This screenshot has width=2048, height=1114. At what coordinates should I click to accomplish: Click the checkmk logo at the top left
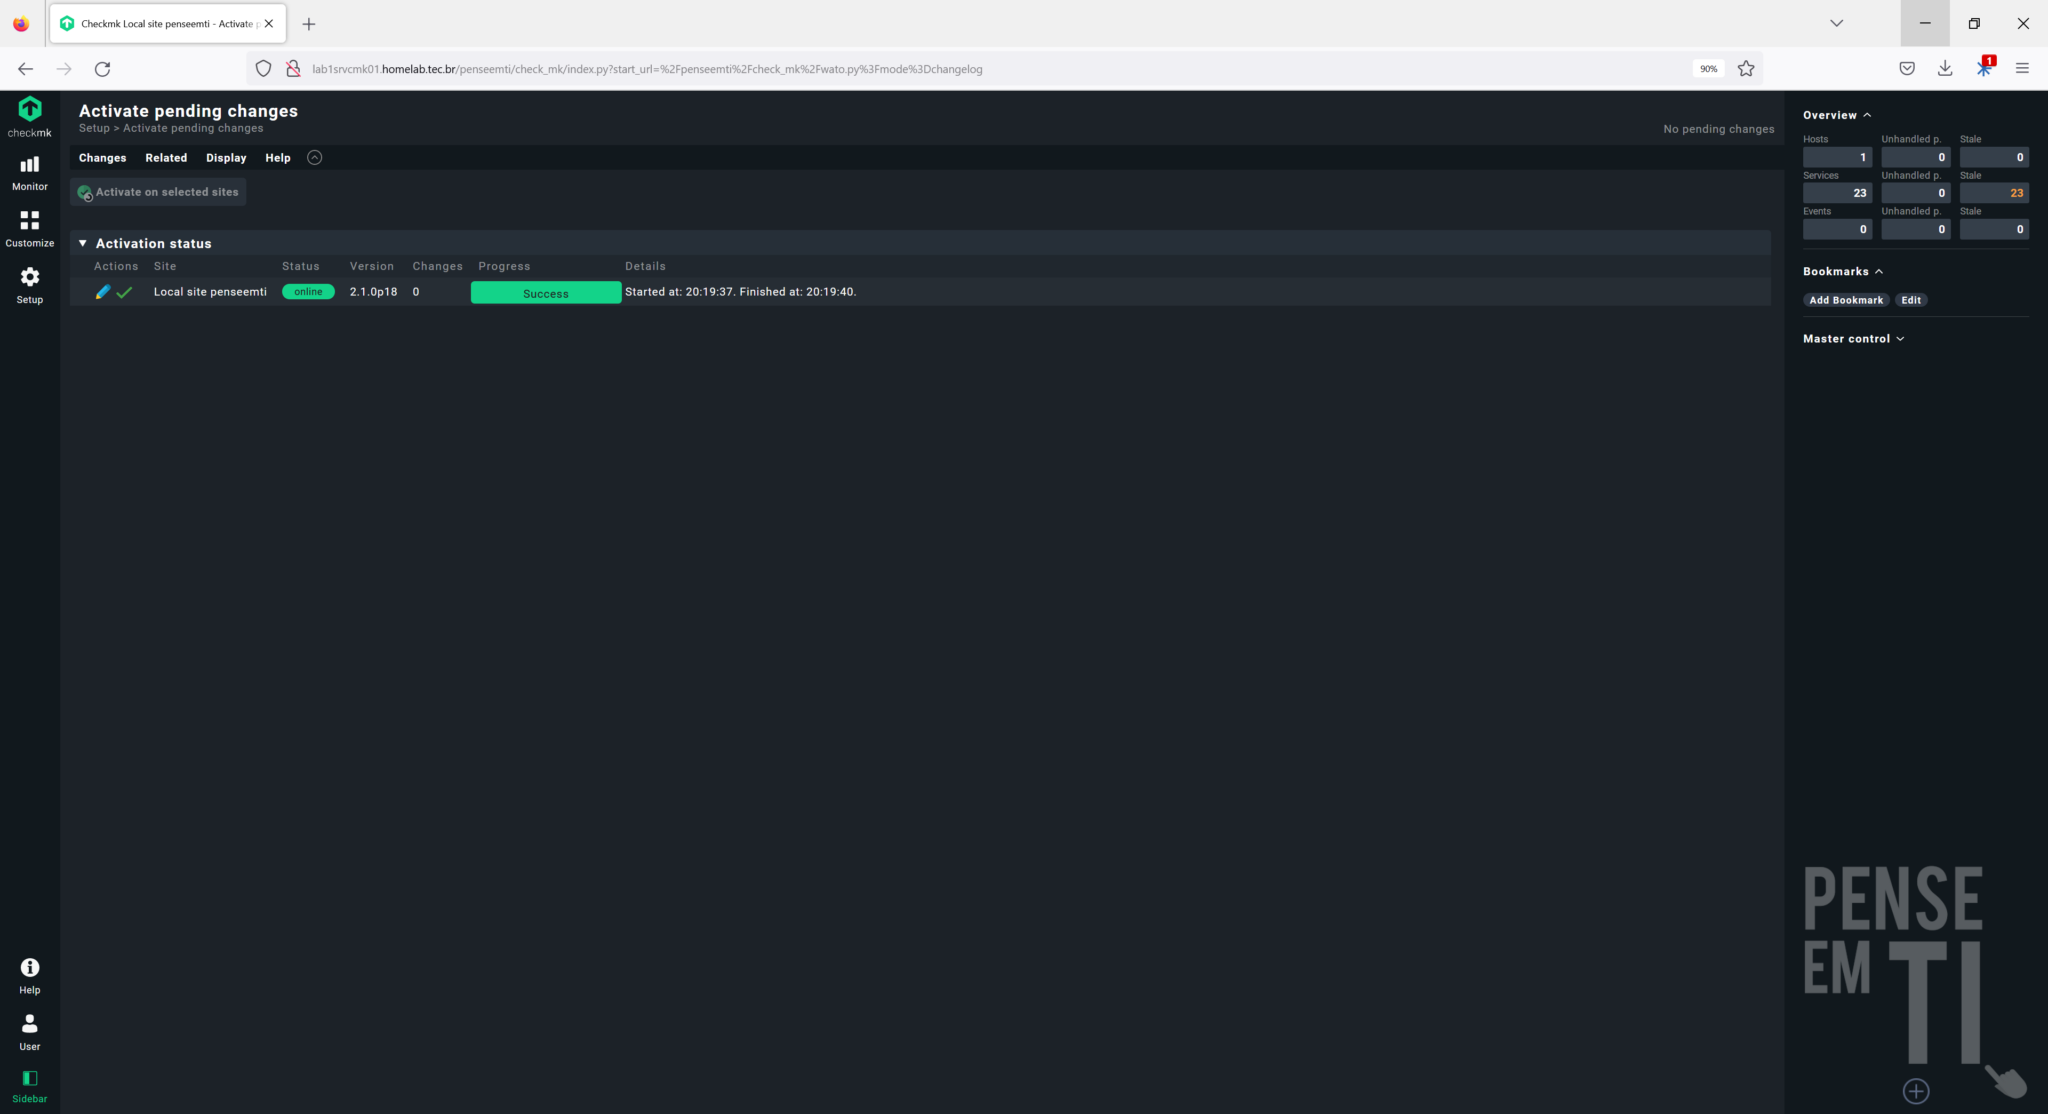tap(28, 113)
